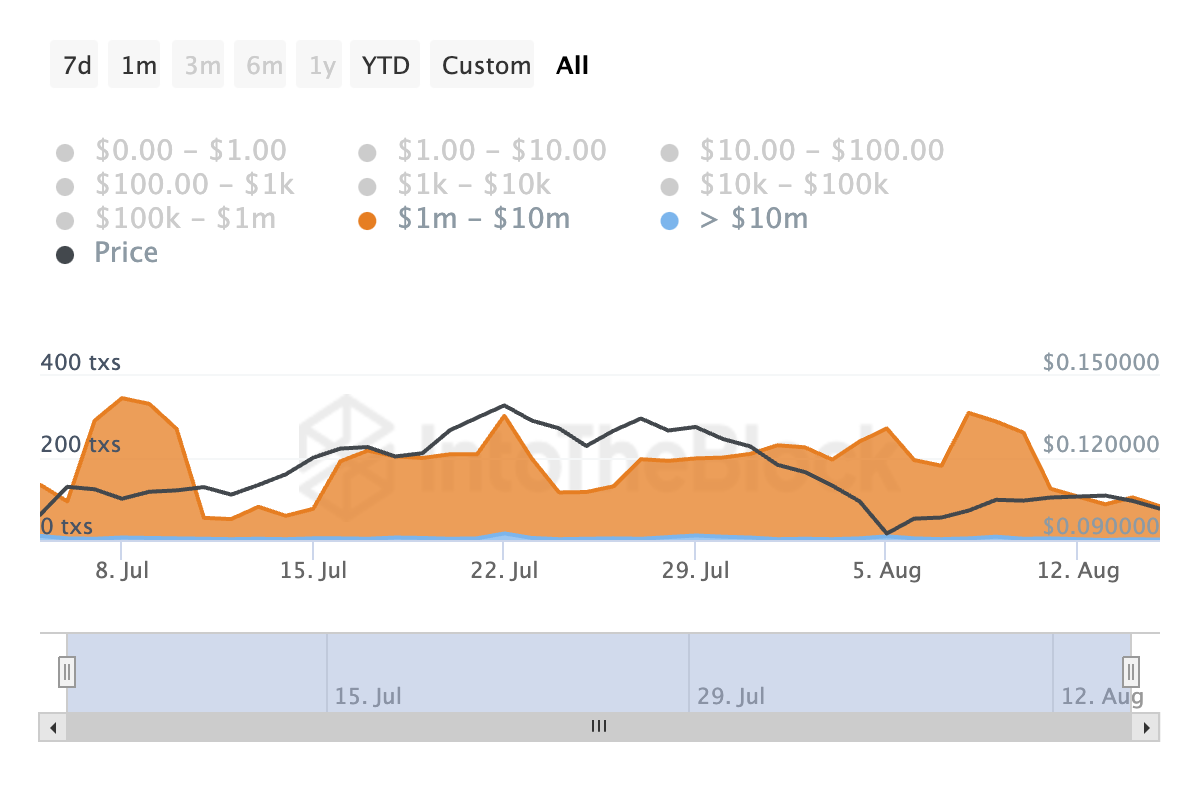Click the 22. Jul peak on the chart
The image size is (1200, 800).
point(504,415)
